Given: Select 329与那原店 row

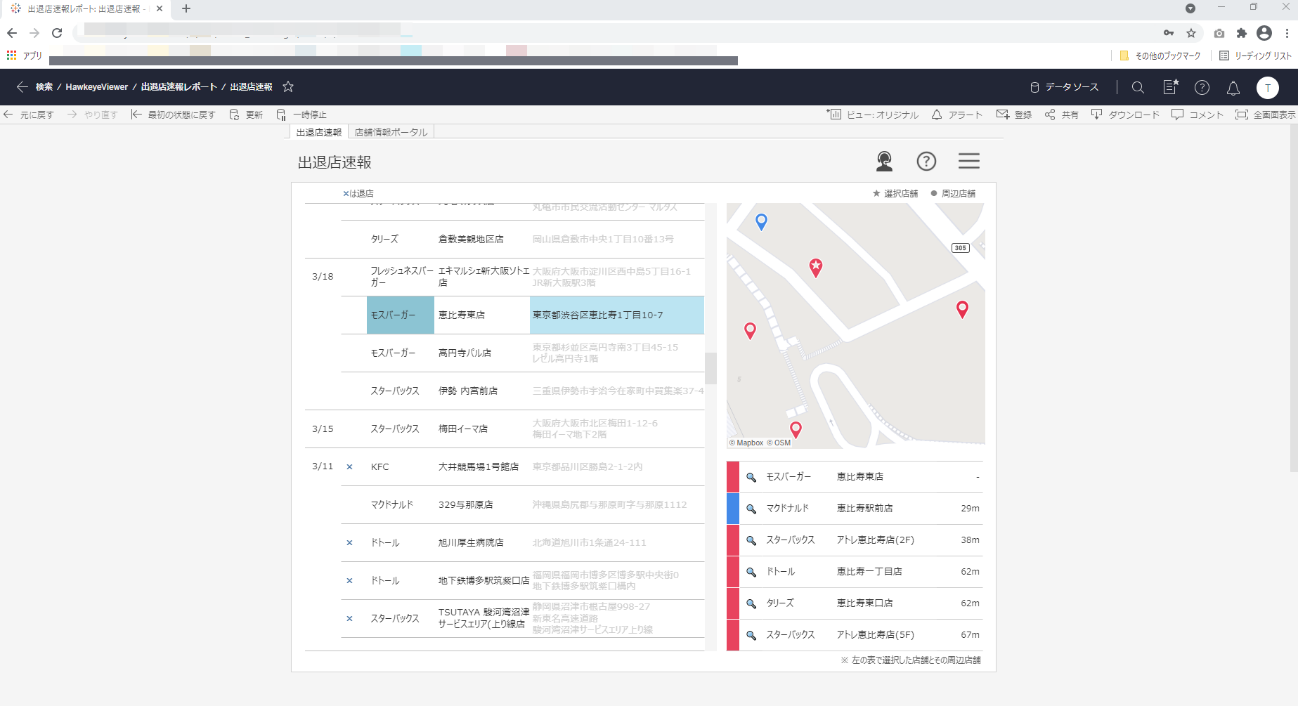Looking at the screenshot, I should 465,505.
